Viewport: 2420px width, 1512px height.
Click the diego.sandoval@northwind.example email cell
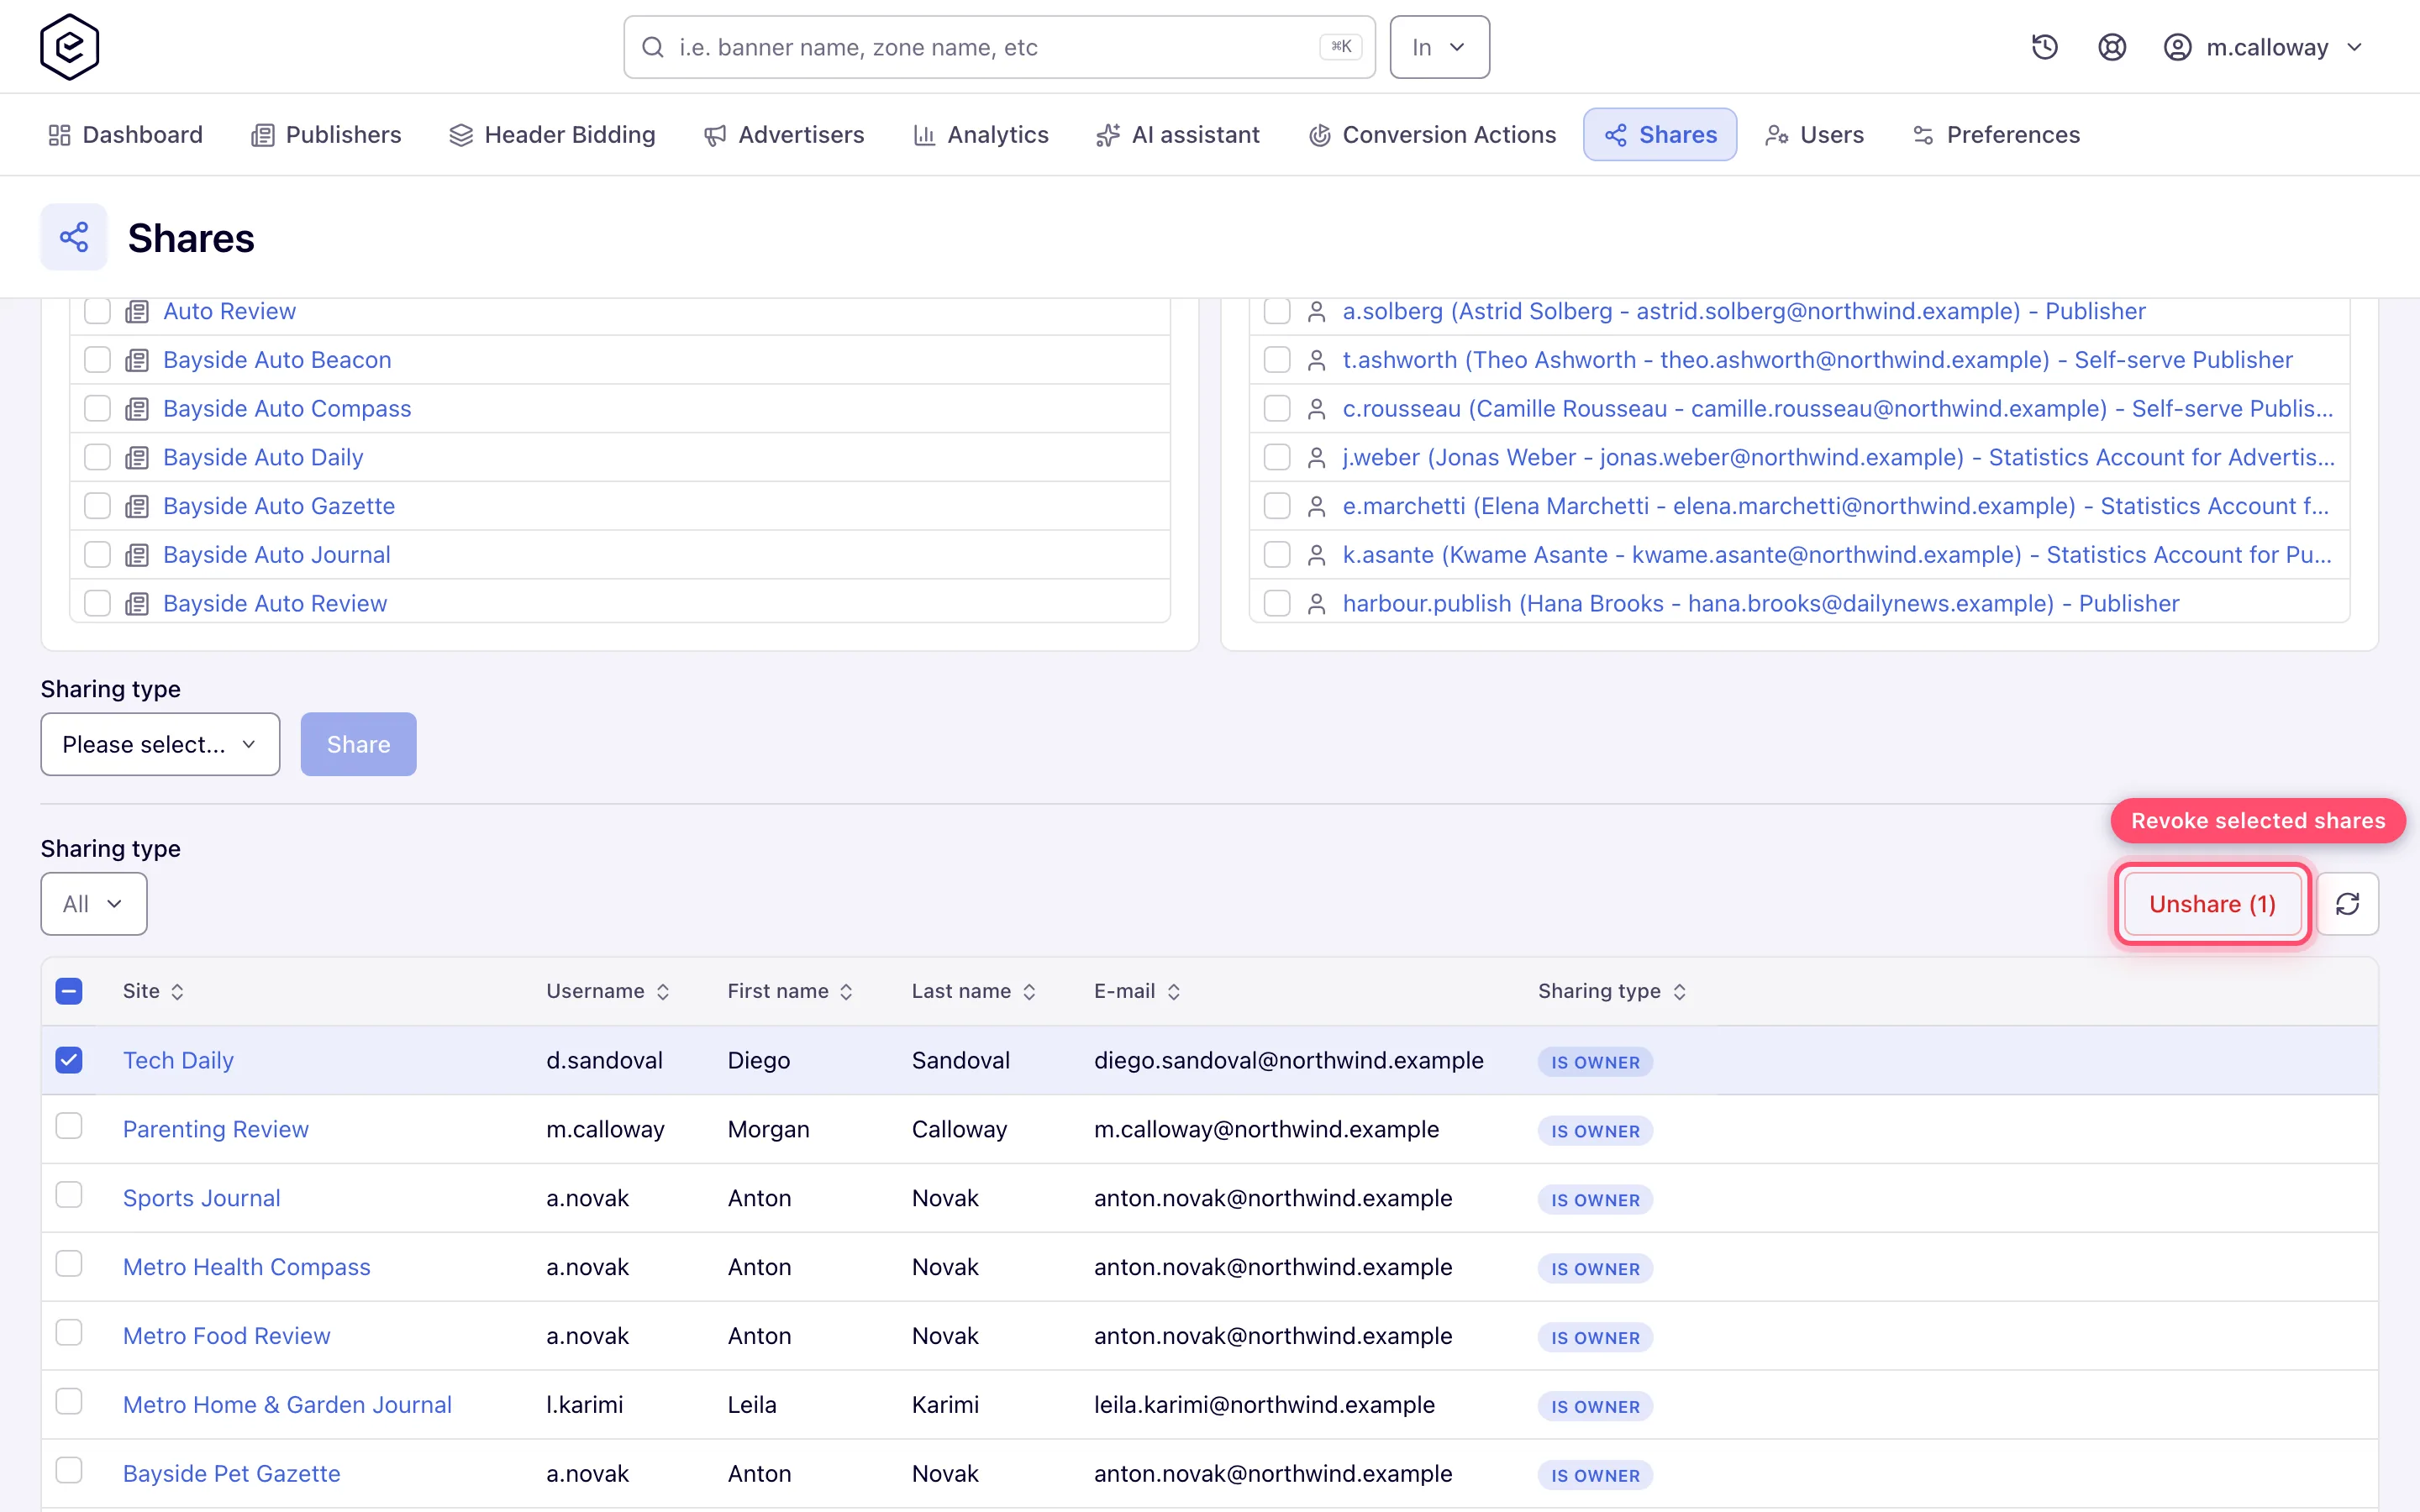(x=1288, y=1060)
